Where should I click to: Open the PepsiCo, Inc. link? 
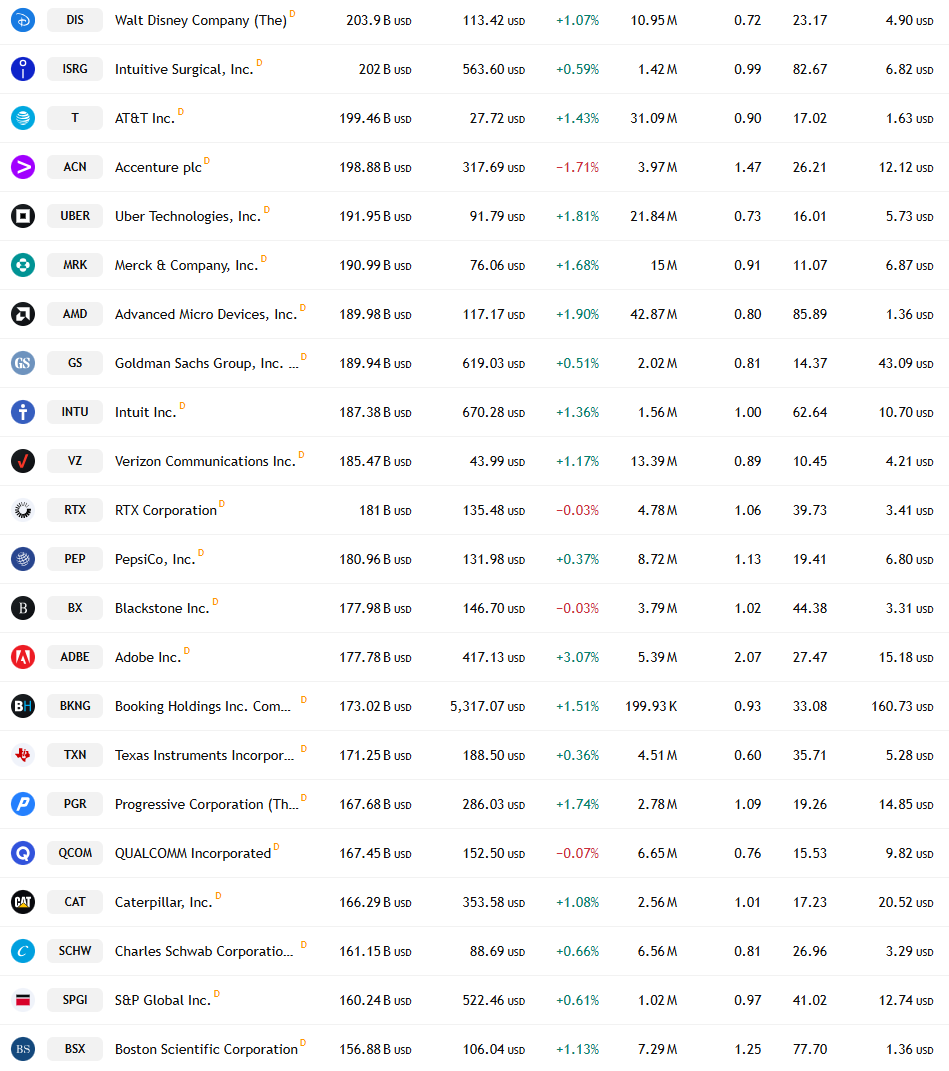click(x=155, y=559)
